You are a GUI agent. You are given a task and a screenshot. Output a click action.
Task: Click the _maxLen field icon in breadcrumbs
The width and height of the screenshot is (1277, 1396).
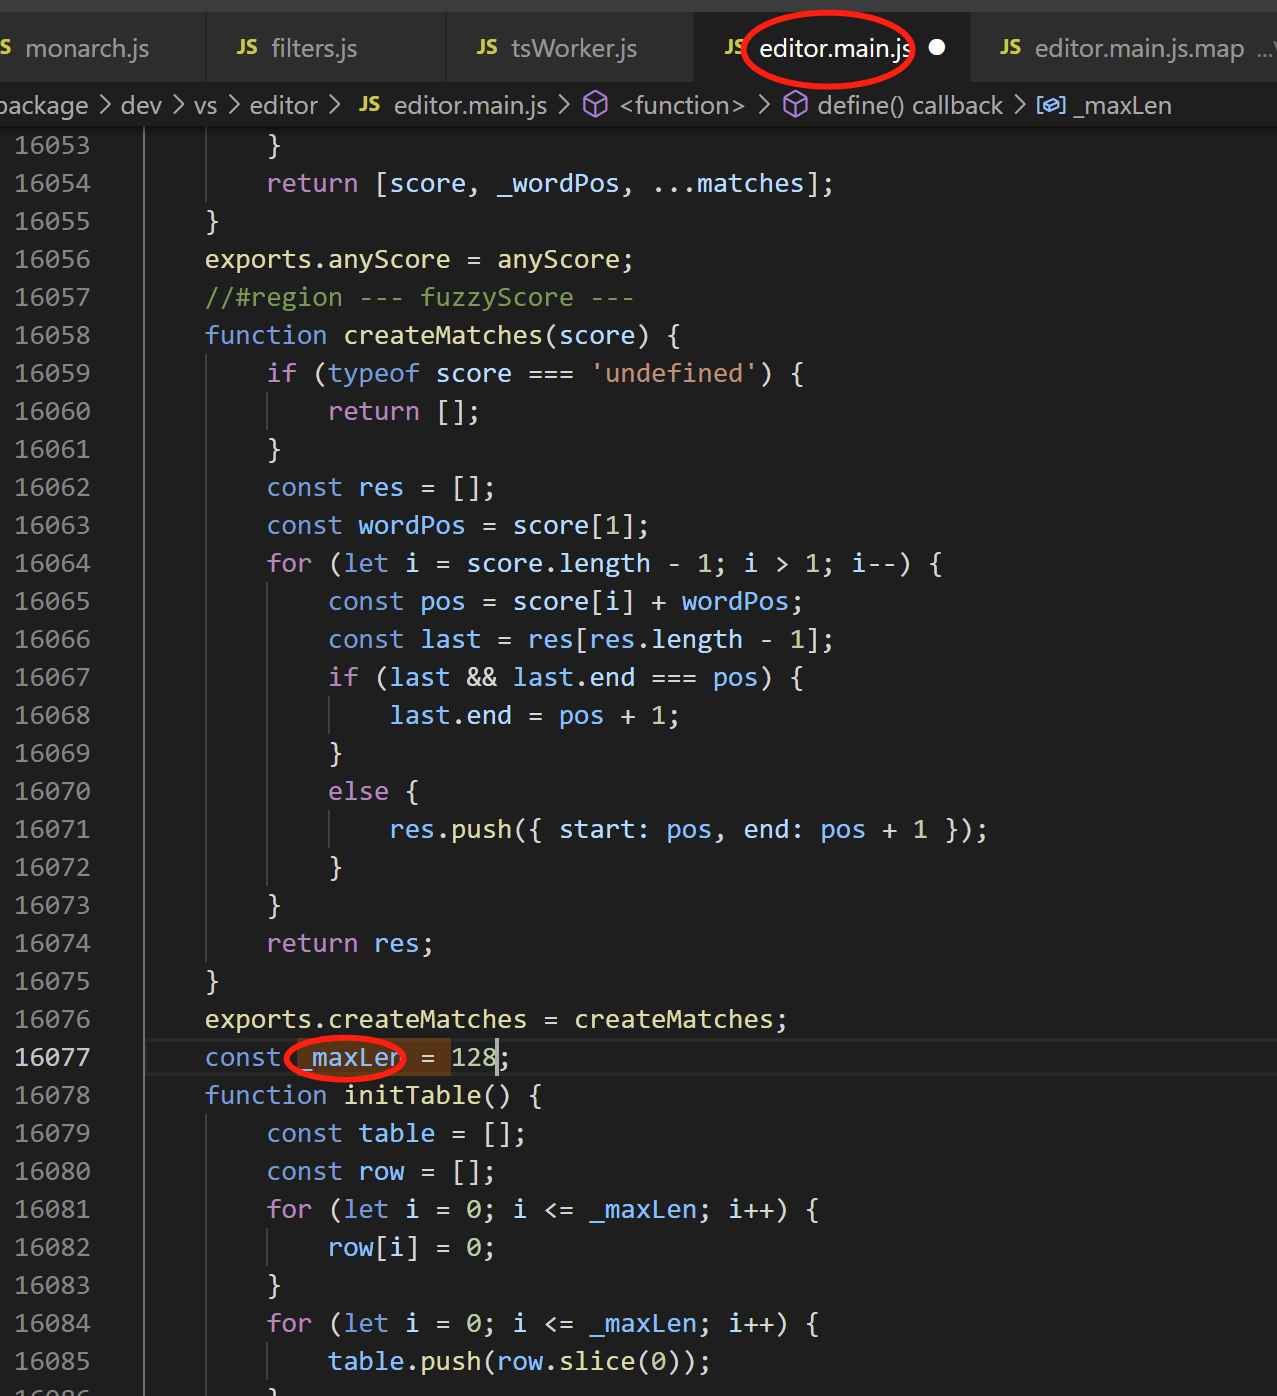tap(1051, 104)
